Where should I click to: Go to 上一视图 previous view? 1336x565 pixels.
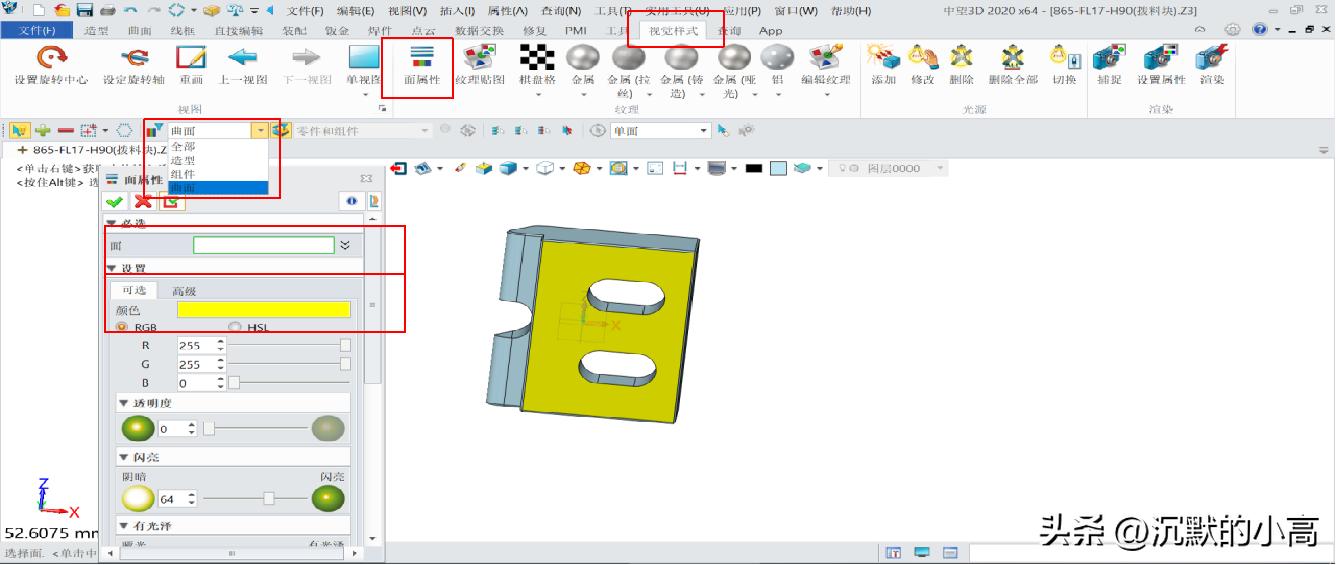click(243, 66)
